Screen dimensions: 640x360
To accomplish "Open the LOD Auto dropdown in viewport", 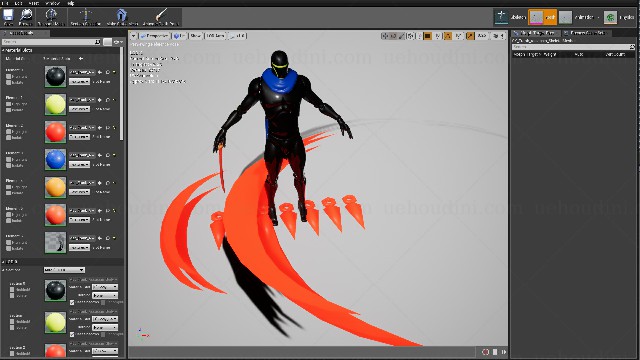I will 215,36.
